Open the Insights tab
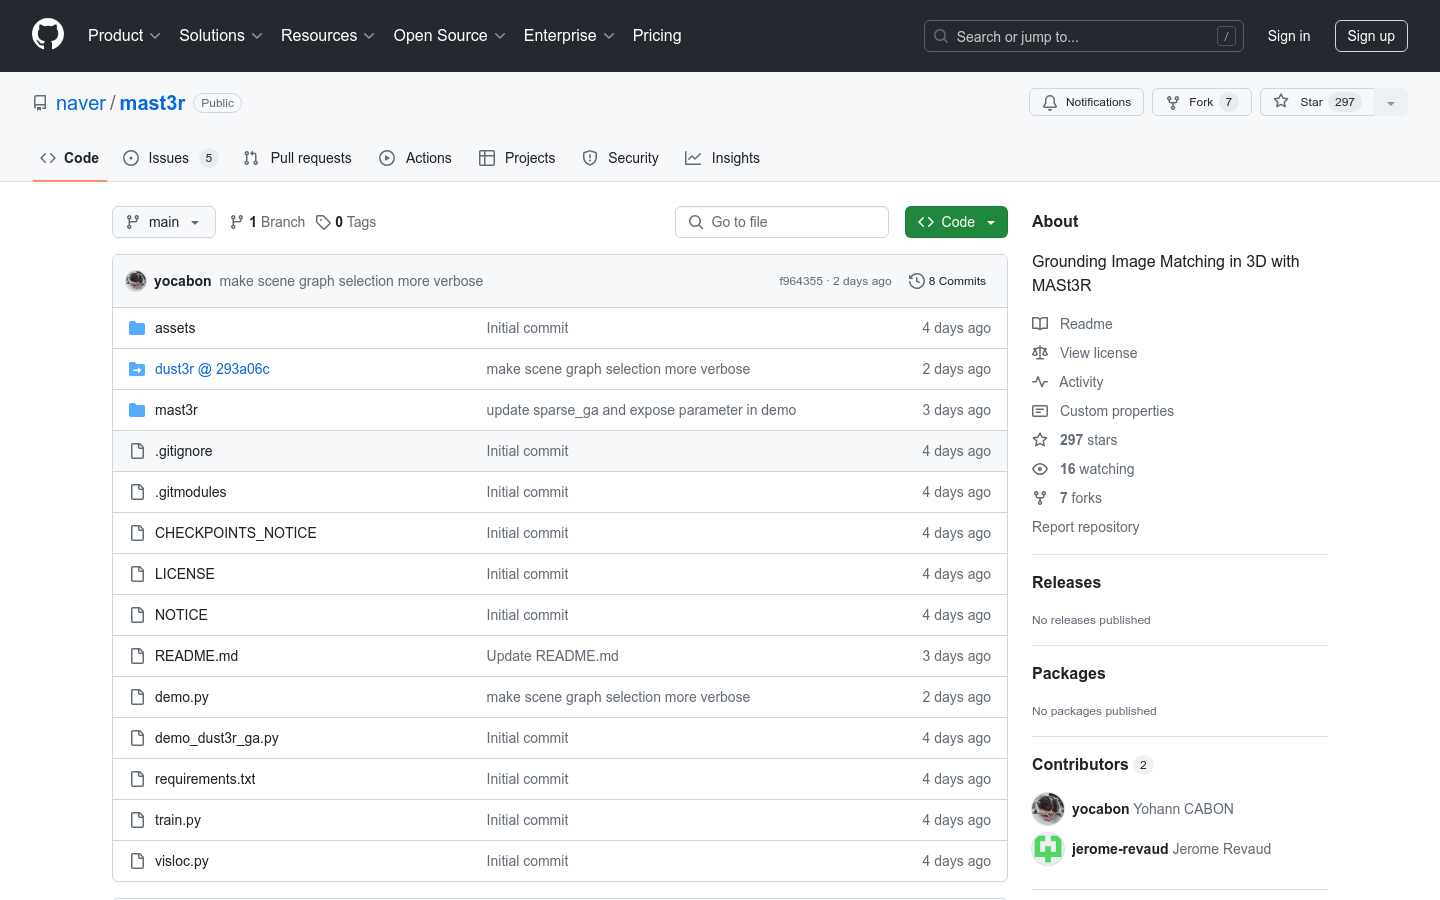Viewport: 1440px width, 900px height. pos(722,158)
